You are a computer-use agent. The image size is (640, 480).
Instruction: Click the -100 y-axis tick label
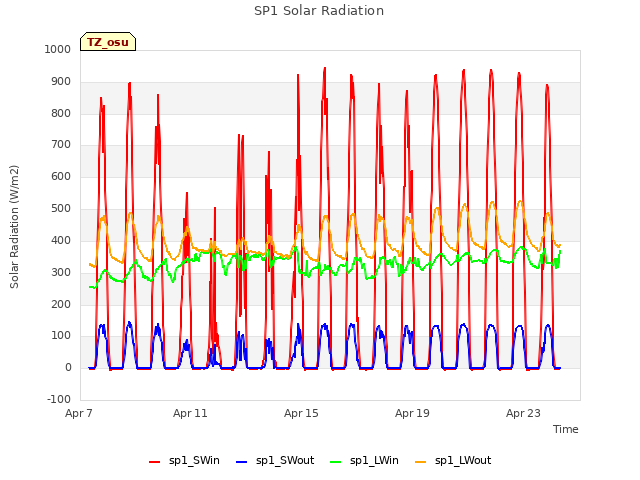59,399
